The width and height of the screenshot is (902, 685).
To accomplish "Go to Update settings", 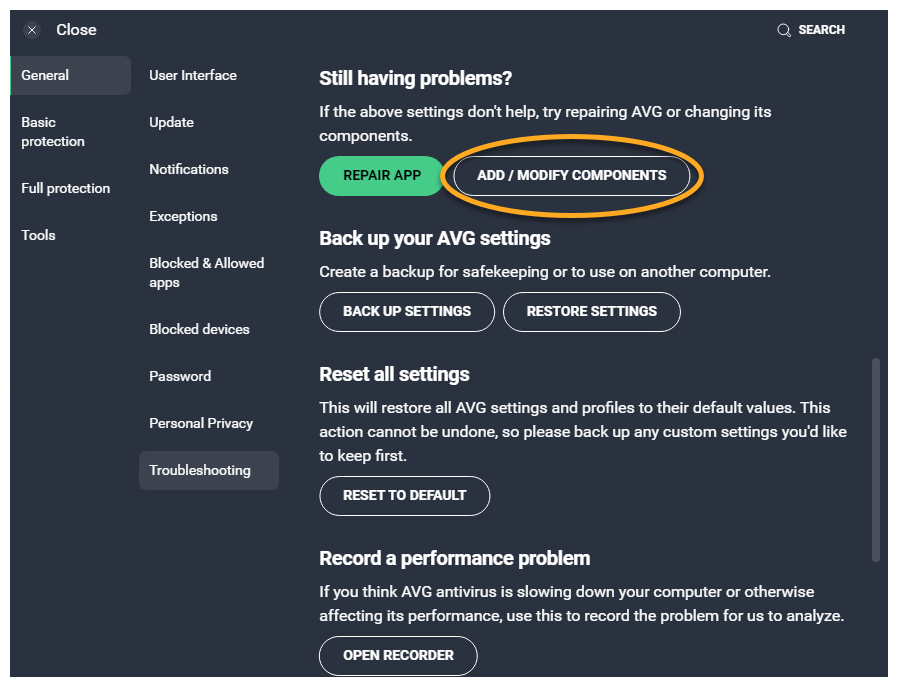I will pos(172,122).
